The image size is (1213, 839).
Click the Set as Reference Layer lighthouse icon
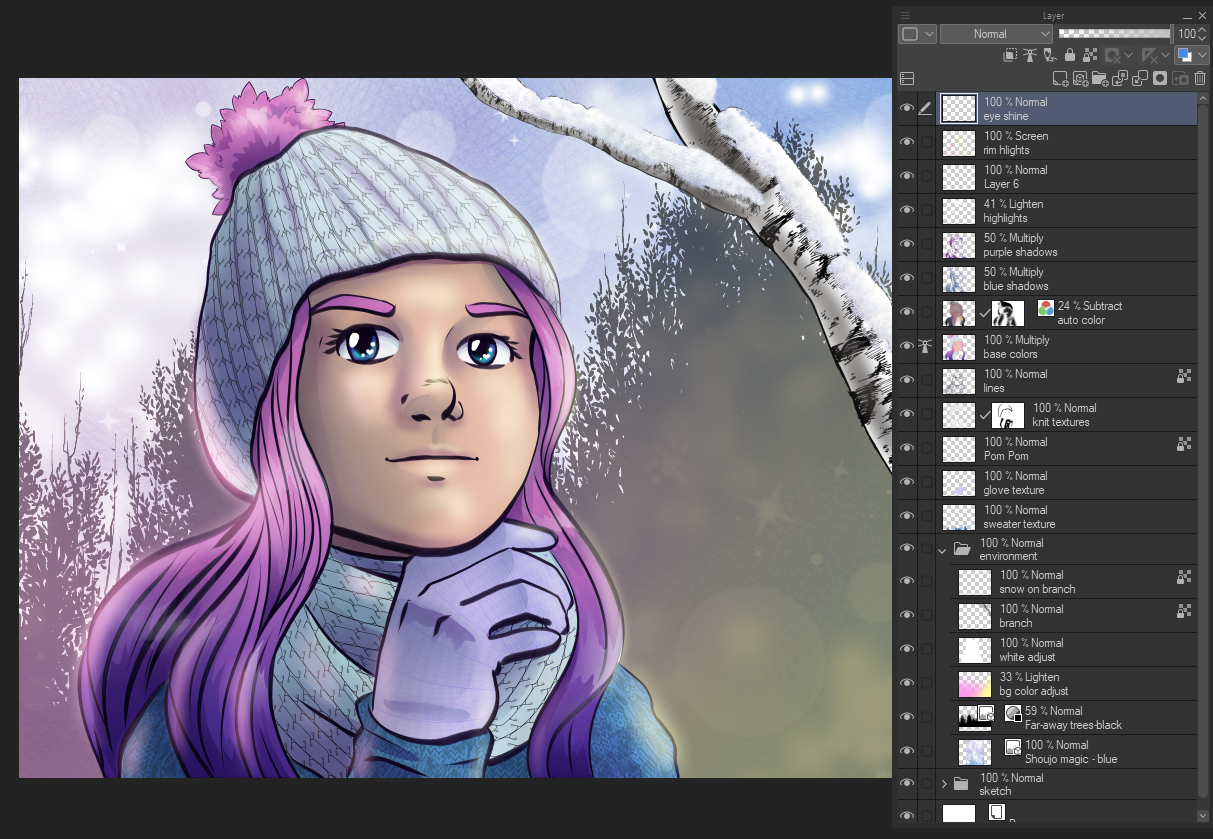click(1030, 55)
